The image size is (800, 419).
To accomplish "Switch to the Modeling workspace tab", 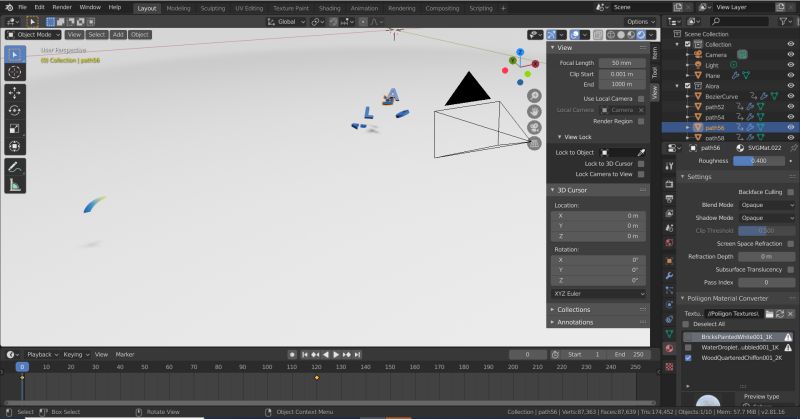I will [179, 8].
